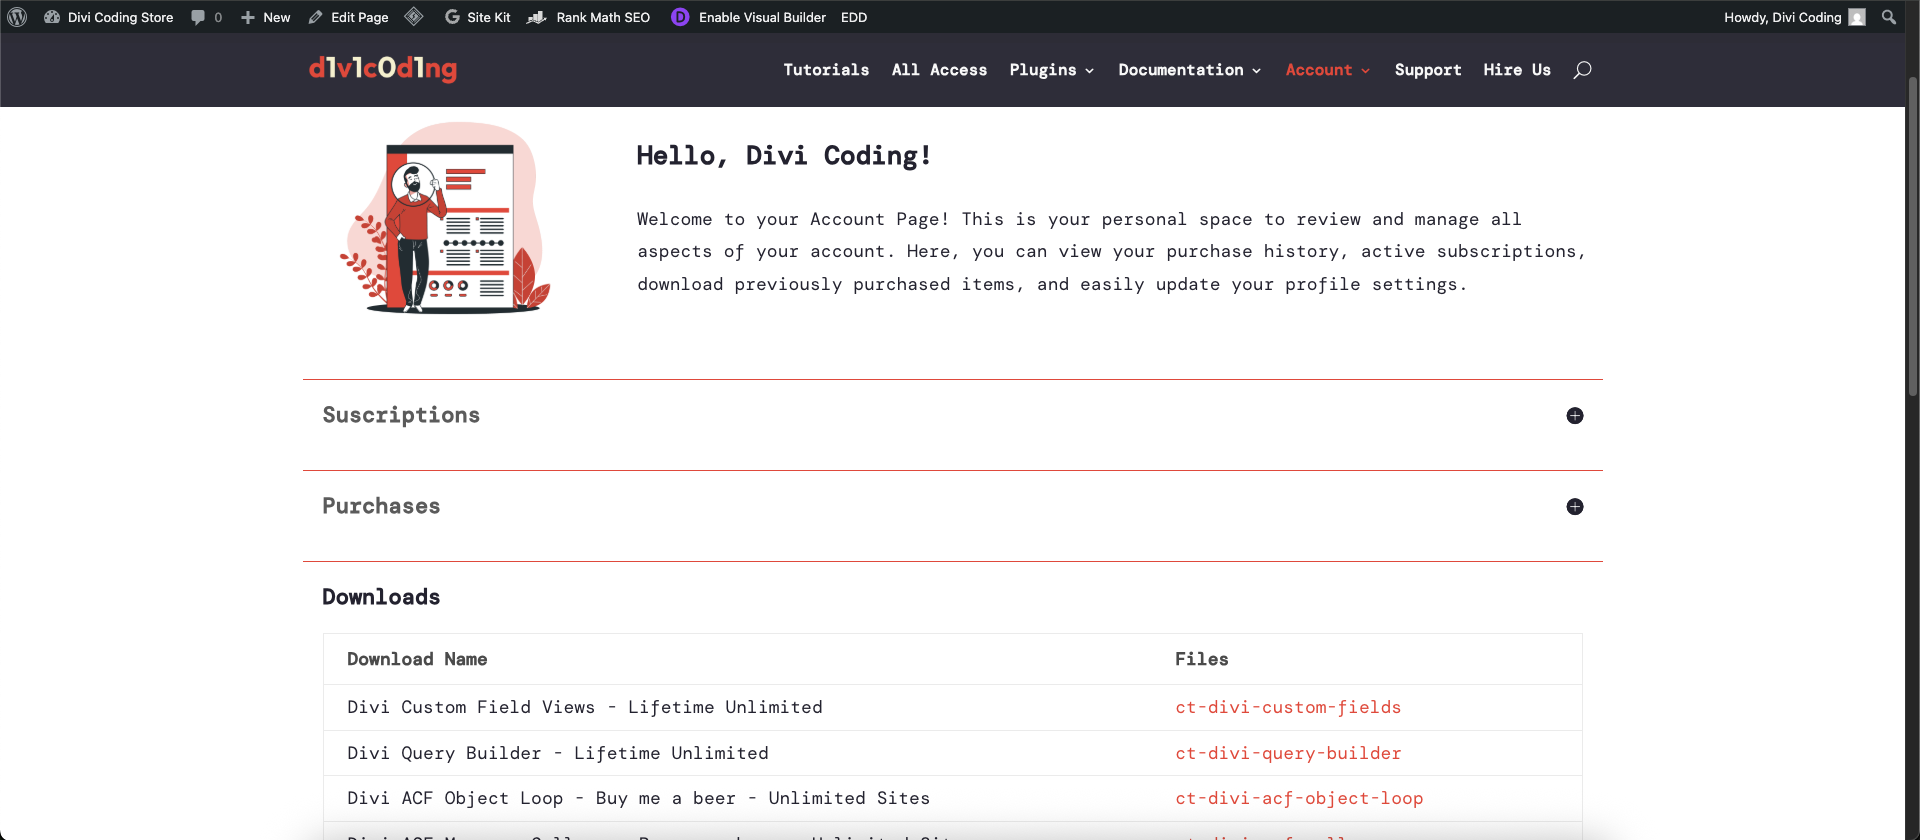1920x840 pixels.
Task: Select 'Divi Query Builder - Lifetime Unlimited' row
Action: [952, 753]
